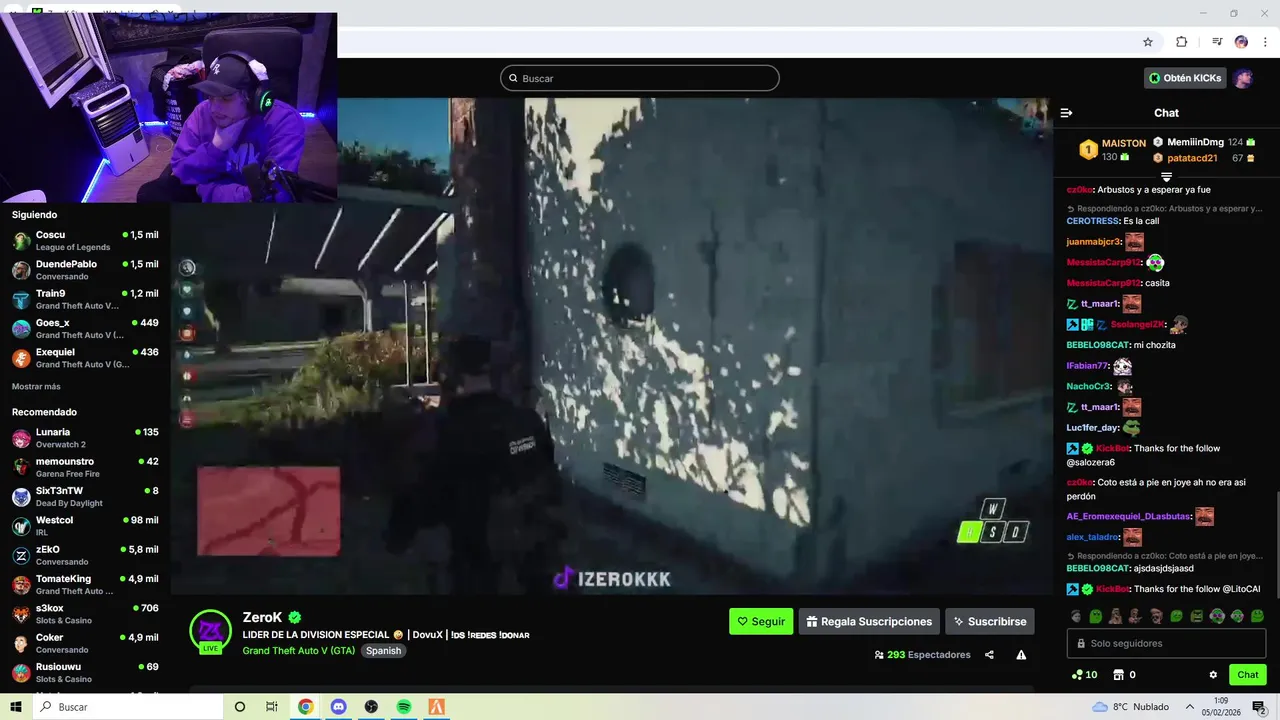This screenshot has height=720, width=1280.
Task: Expand the gift leaderboard in chat
Action: pyautogui.click(x=1166, y=177)
